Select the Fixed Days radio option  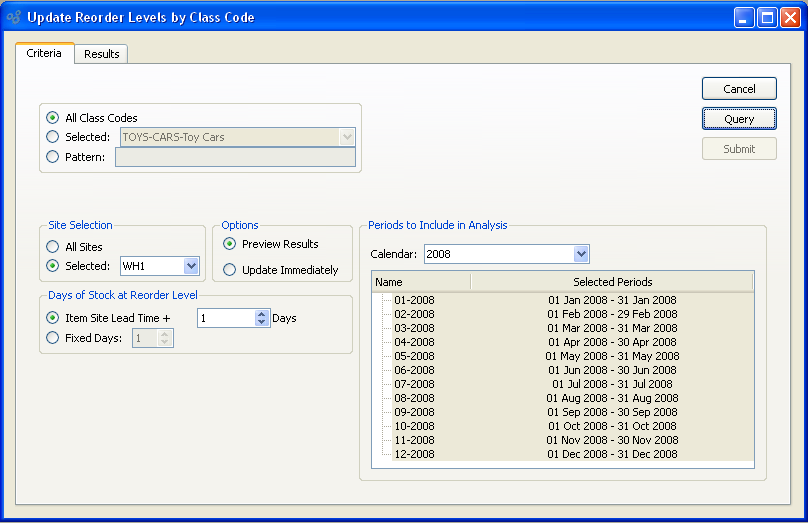53,338
